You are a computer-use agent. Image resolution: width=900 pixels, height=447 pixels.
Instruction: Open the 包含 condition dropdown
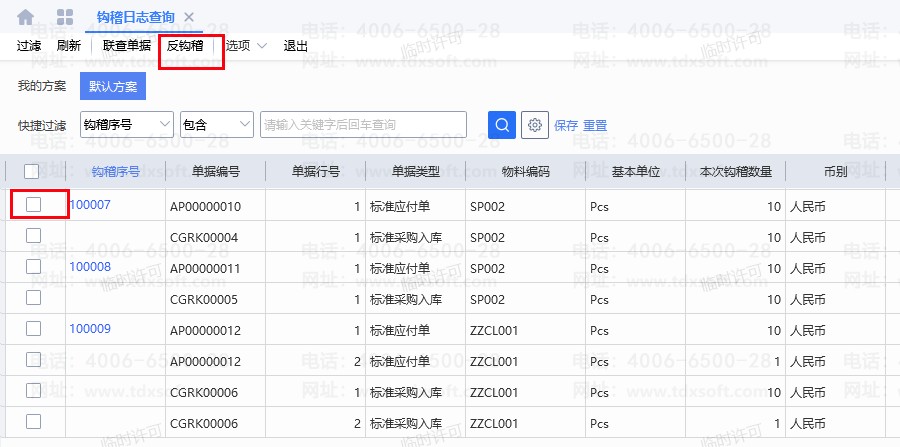[216, 125]
